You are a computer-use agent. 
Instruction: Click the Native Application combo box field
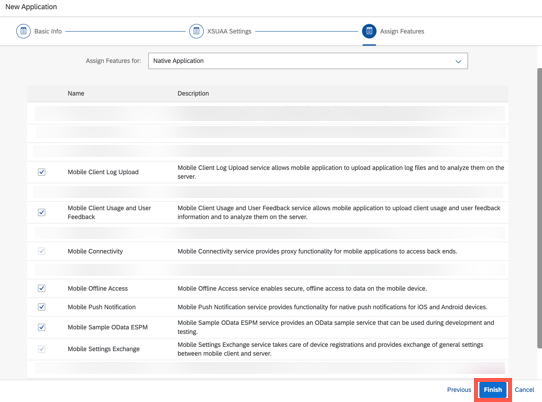(x=308, y=61)
